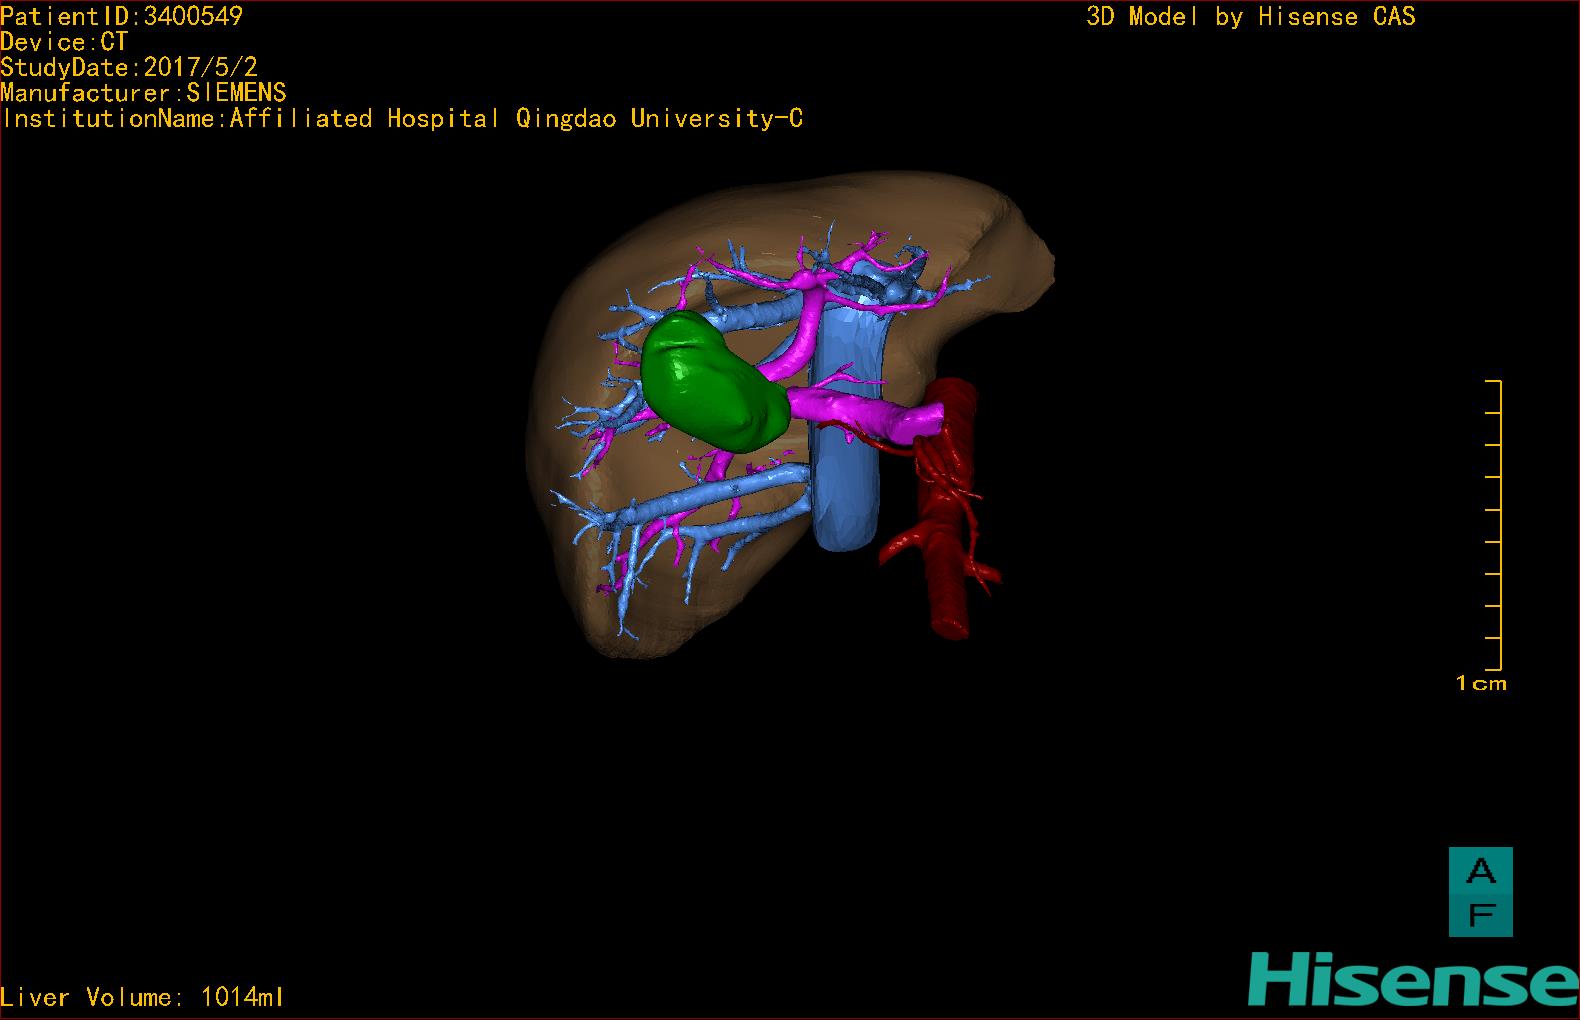Click the 1cm scale bar label
This screenshot has width=1580, height=1020.
(x=1481, y=684)
